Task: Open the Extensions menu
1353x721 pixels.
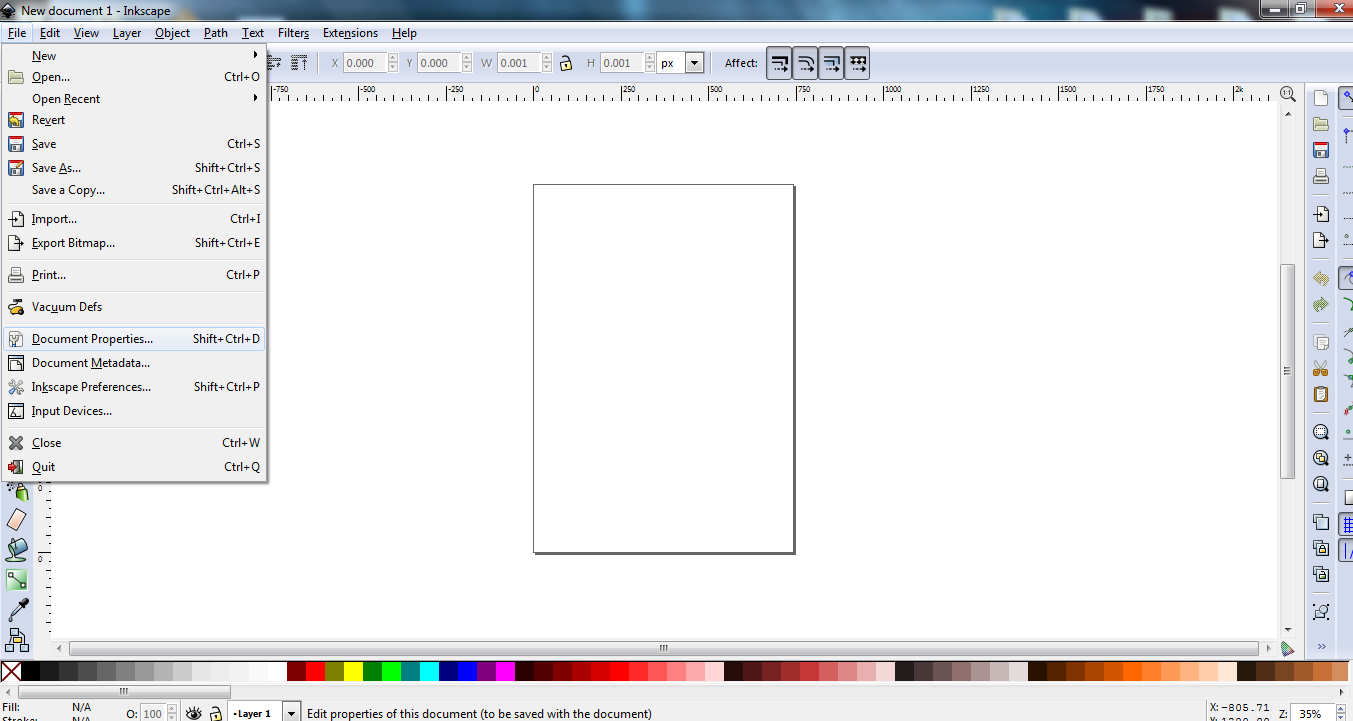Action: (x=350, y=33)
